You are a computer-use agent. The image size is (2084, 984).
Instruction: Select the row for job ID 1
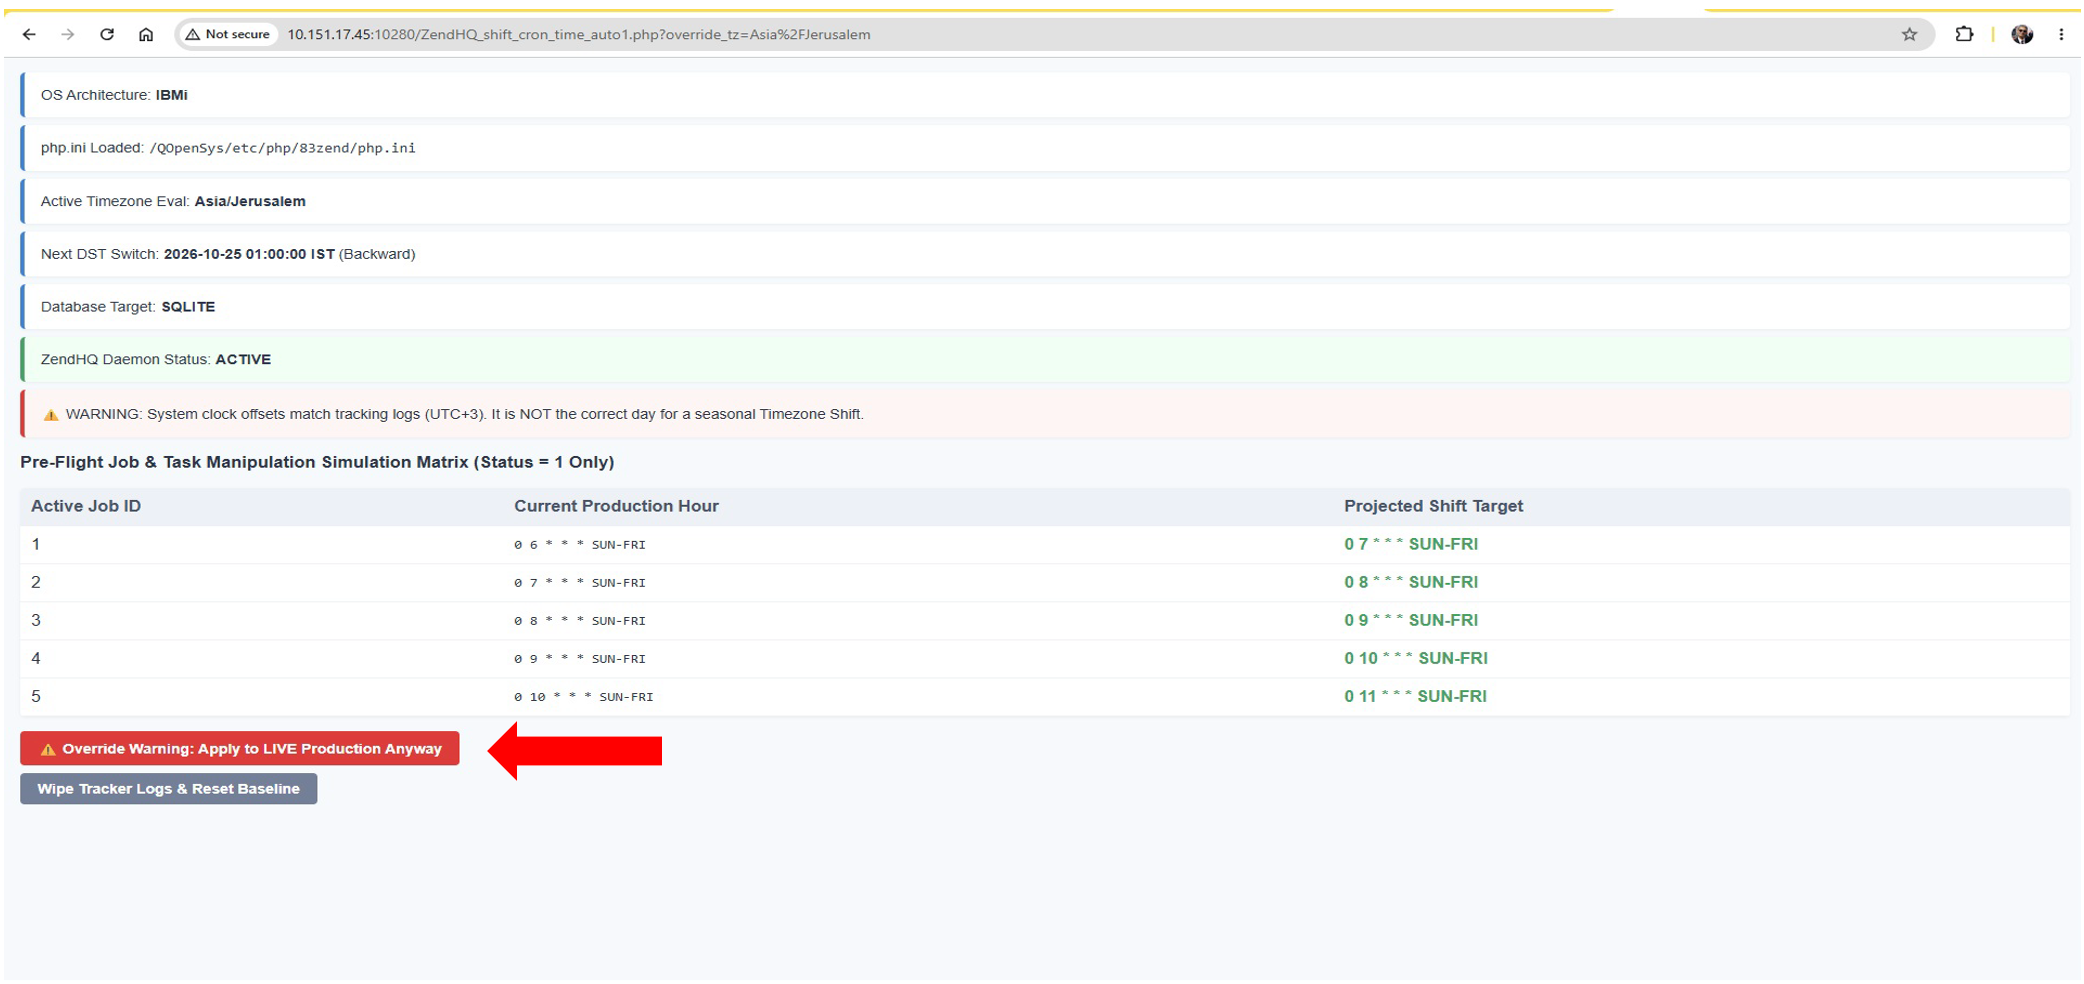[1045, 544]
